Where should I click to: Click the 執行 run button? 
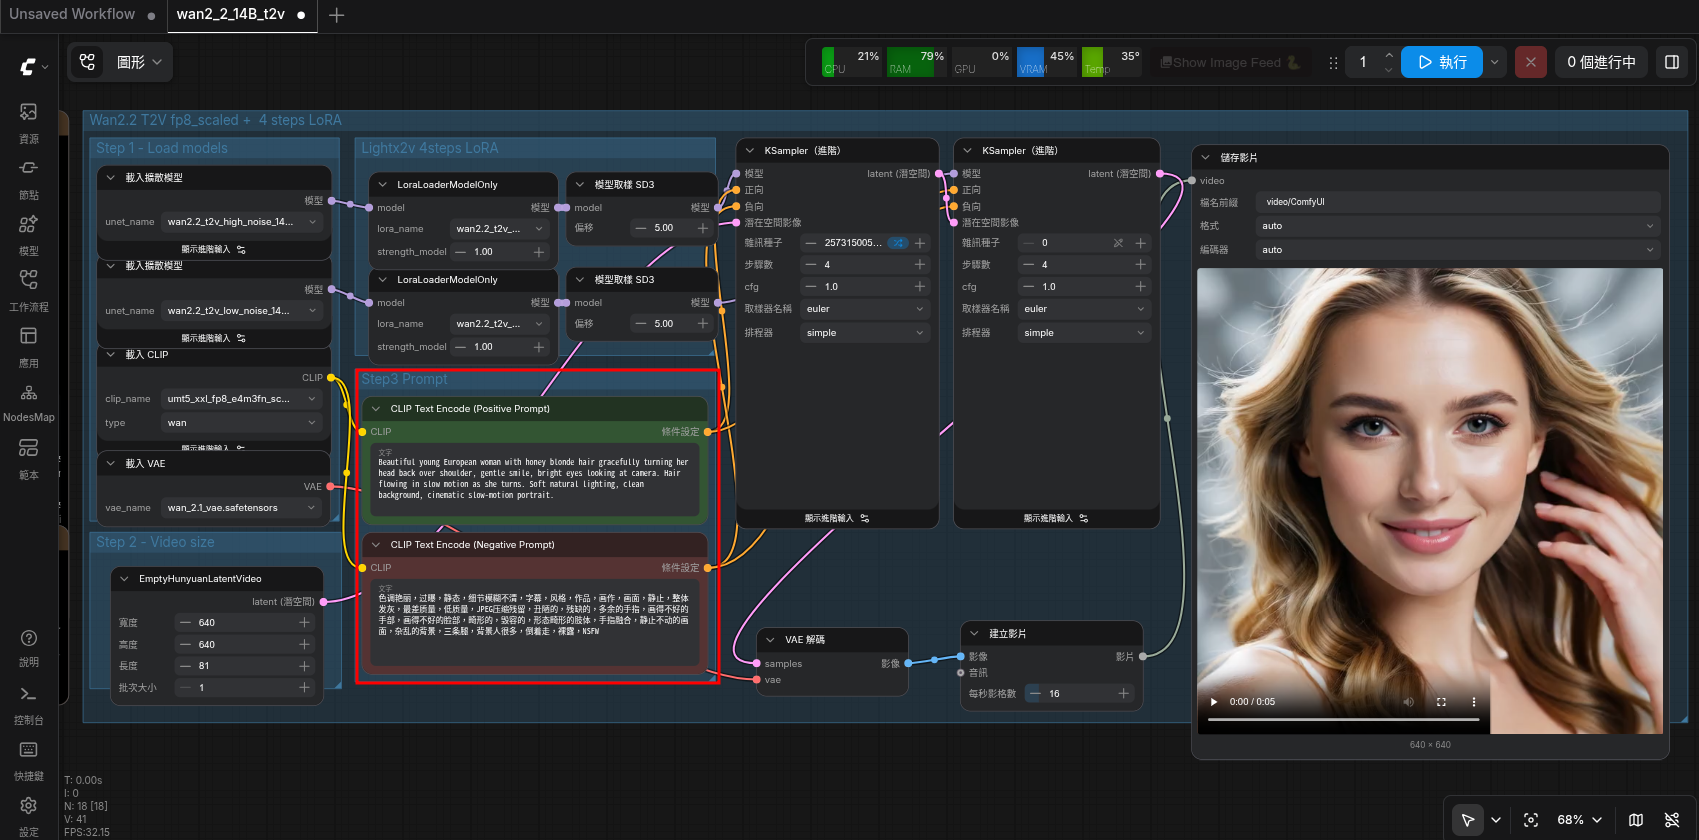coord(1442,62)
